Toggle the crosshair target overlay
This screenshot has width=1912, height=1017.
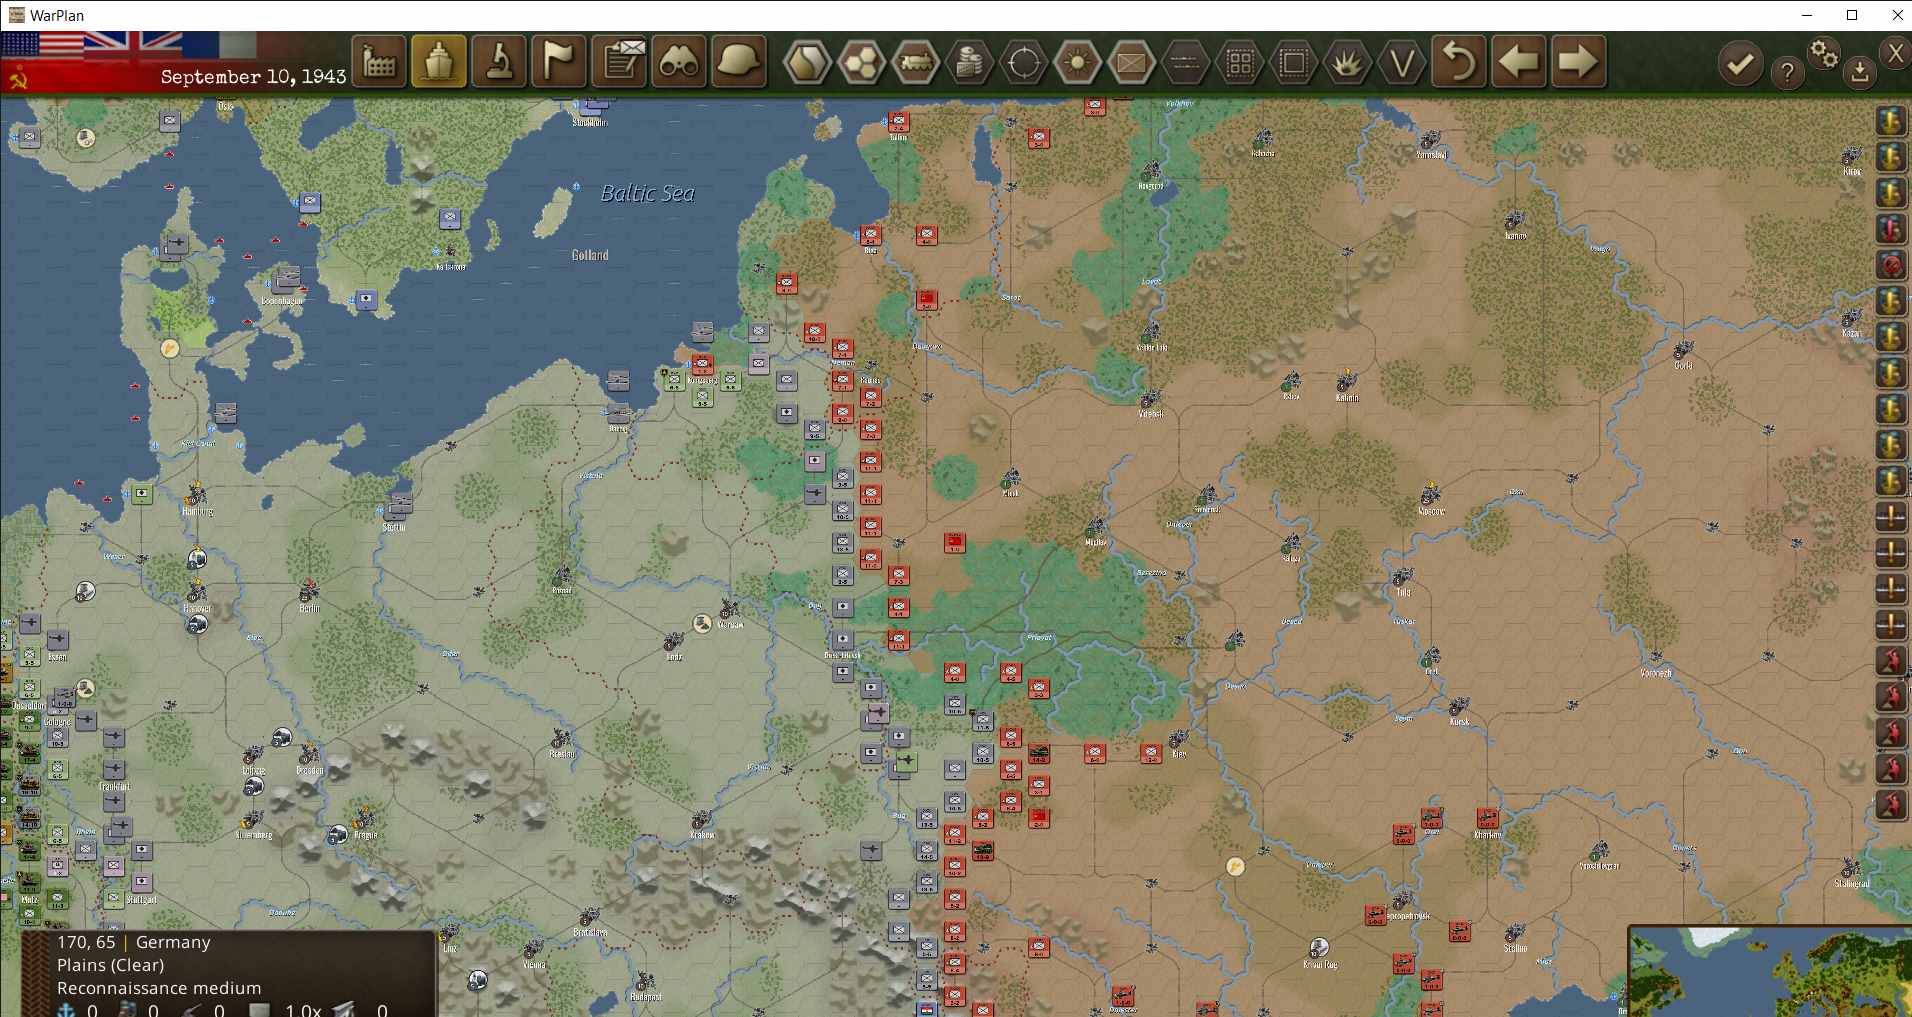point(1023,63)
